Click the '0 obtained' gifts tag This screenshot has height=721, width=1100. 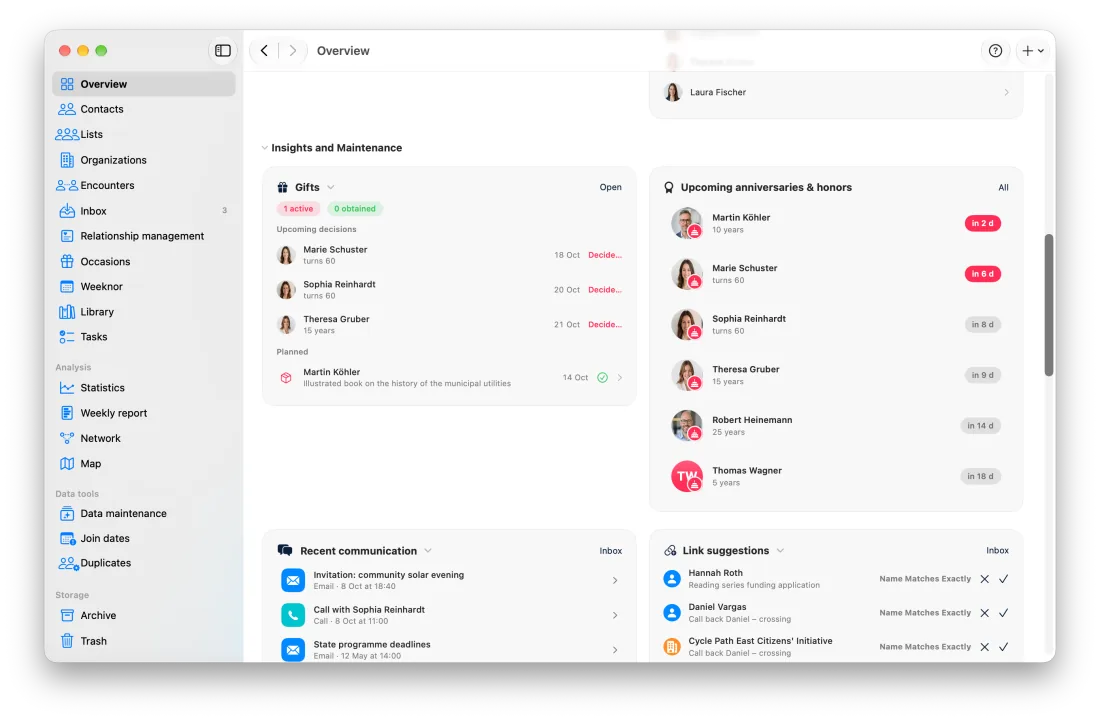pos(354,208)
